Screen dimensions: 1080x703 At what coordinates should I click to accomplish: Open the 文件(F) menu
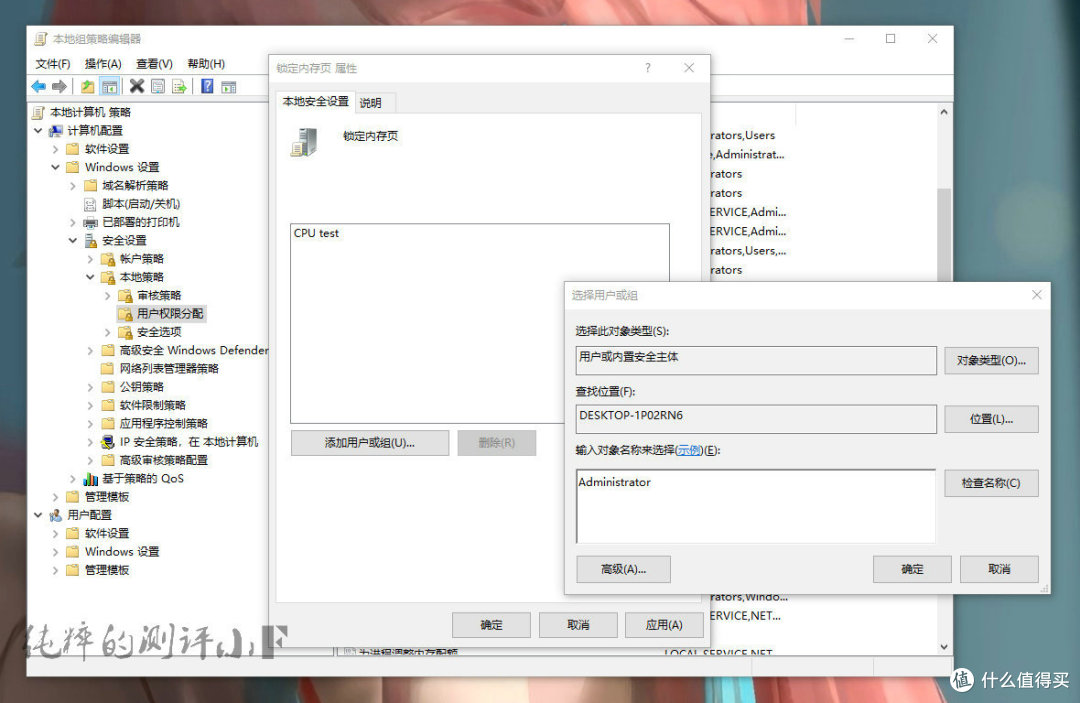53,64
